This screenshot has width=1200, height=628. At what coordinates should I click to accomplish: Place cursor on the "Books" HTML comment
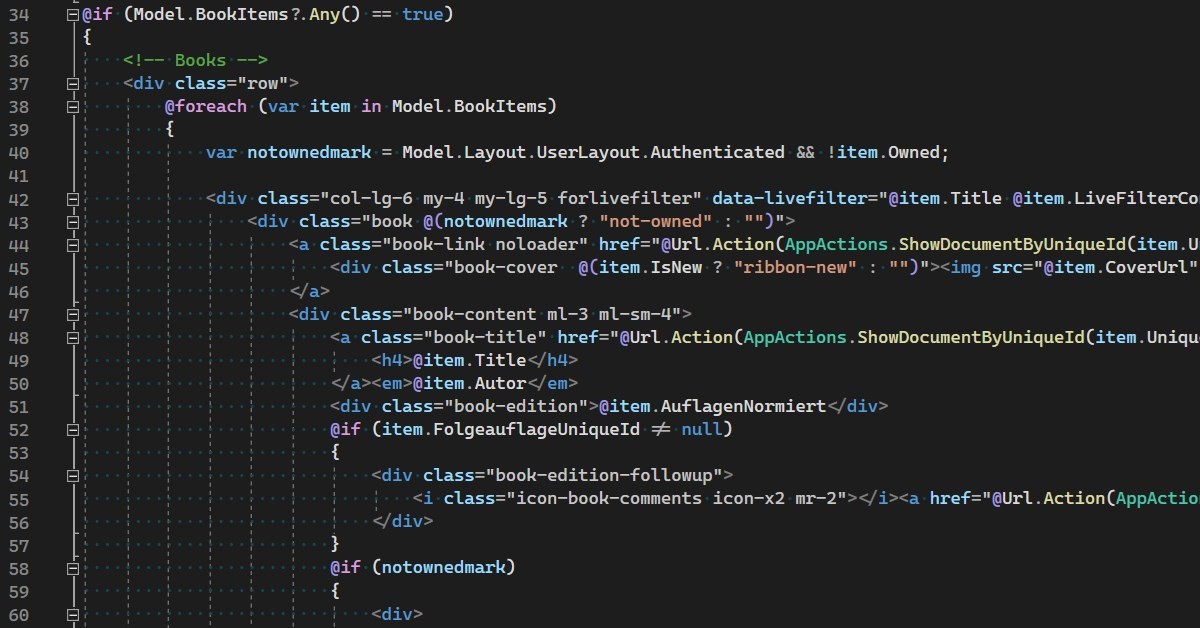(x=200, y=61)
